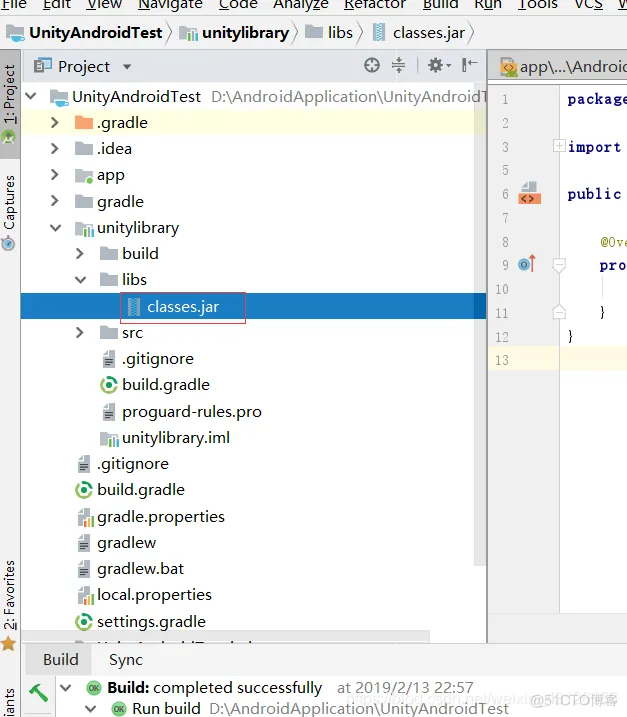627x717 pixels.
Task: Select the gradlew.bat file
Action: [x=140, y=569]
